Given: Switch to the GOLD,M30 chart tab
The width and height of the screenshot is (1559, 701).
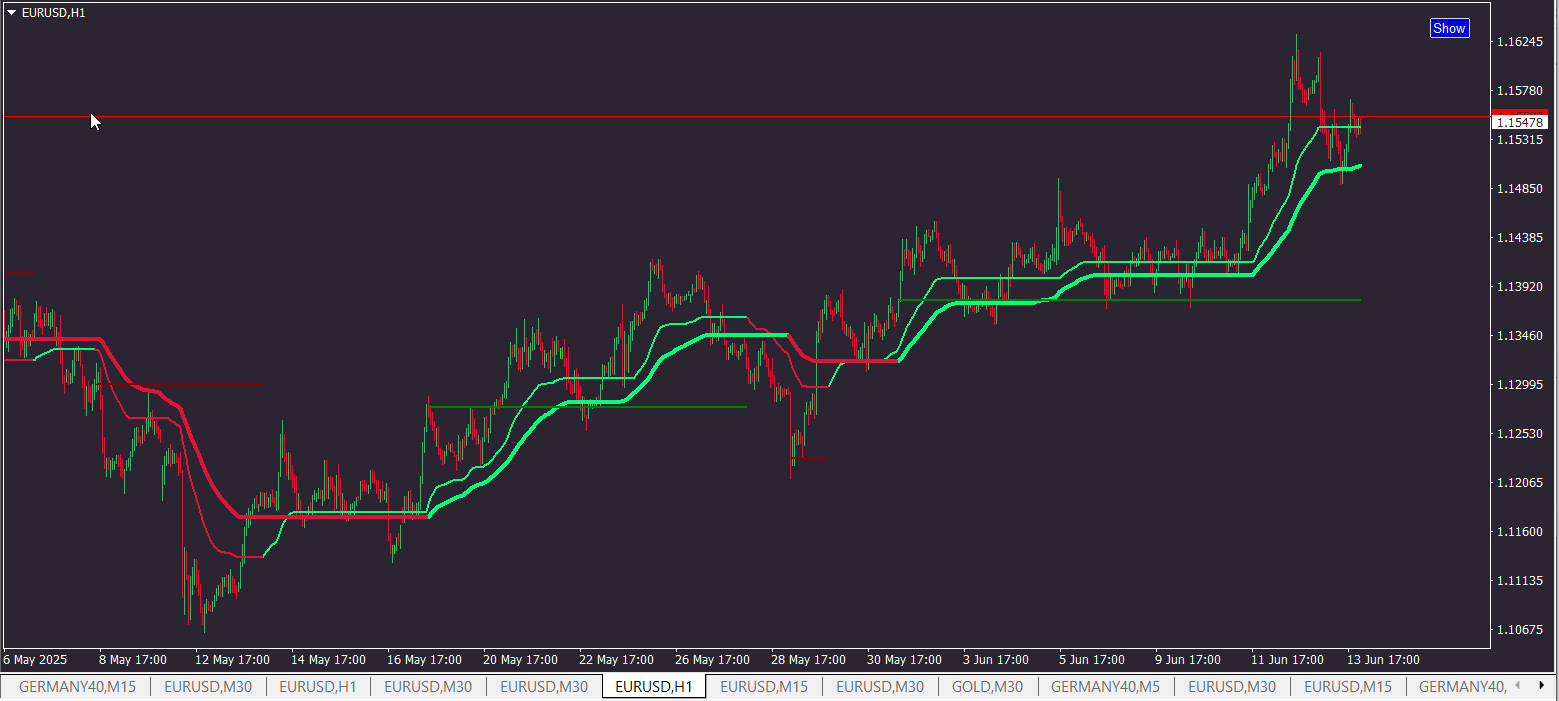Looking at the screenshot, I should click(x=986, y=686).
